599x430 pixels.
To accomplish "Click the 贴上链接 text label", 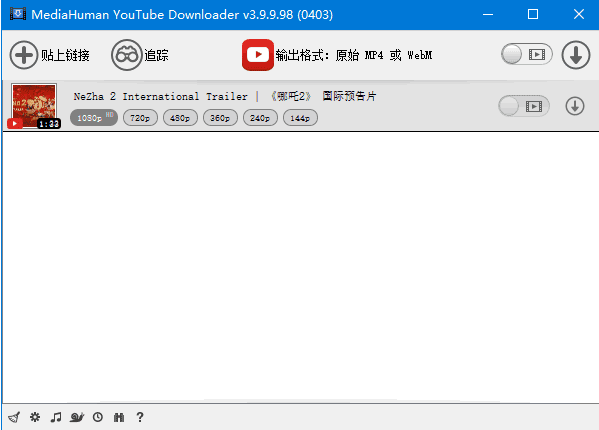I will [x=65, y=55].
